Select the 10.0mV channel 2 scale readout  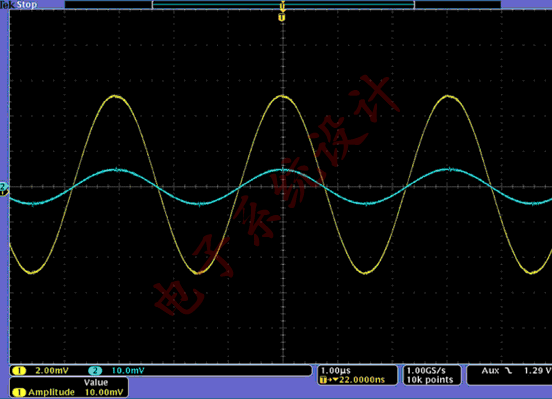[128, 370]
